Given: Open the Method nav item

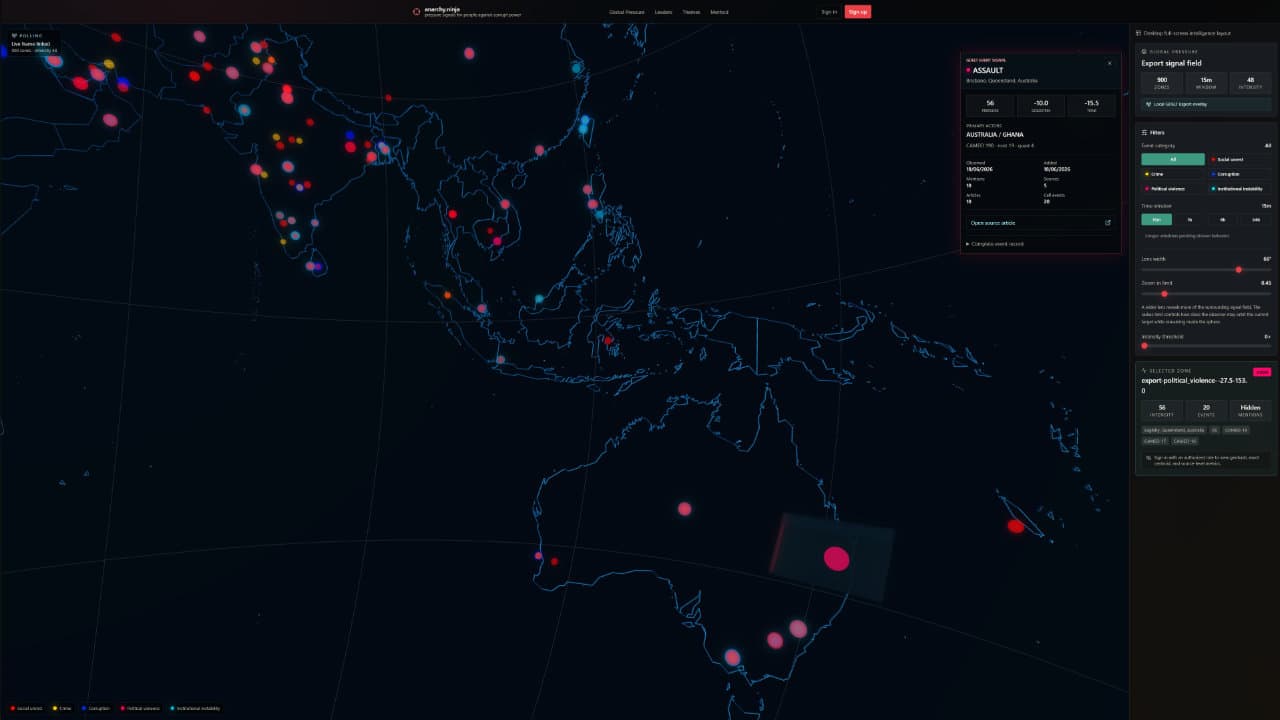Looking at the screenshot, I should 719,12.
